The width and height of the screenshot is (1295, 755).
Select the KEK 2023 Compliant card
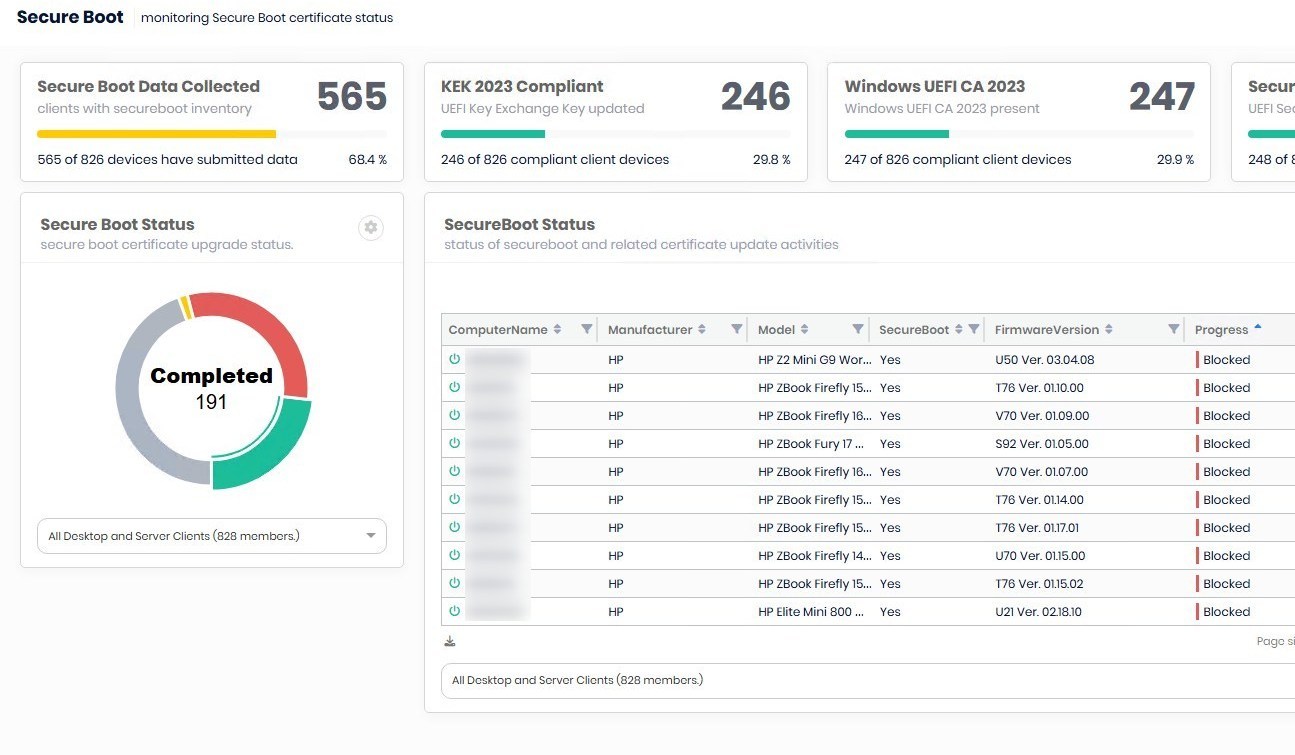(615, 122)
